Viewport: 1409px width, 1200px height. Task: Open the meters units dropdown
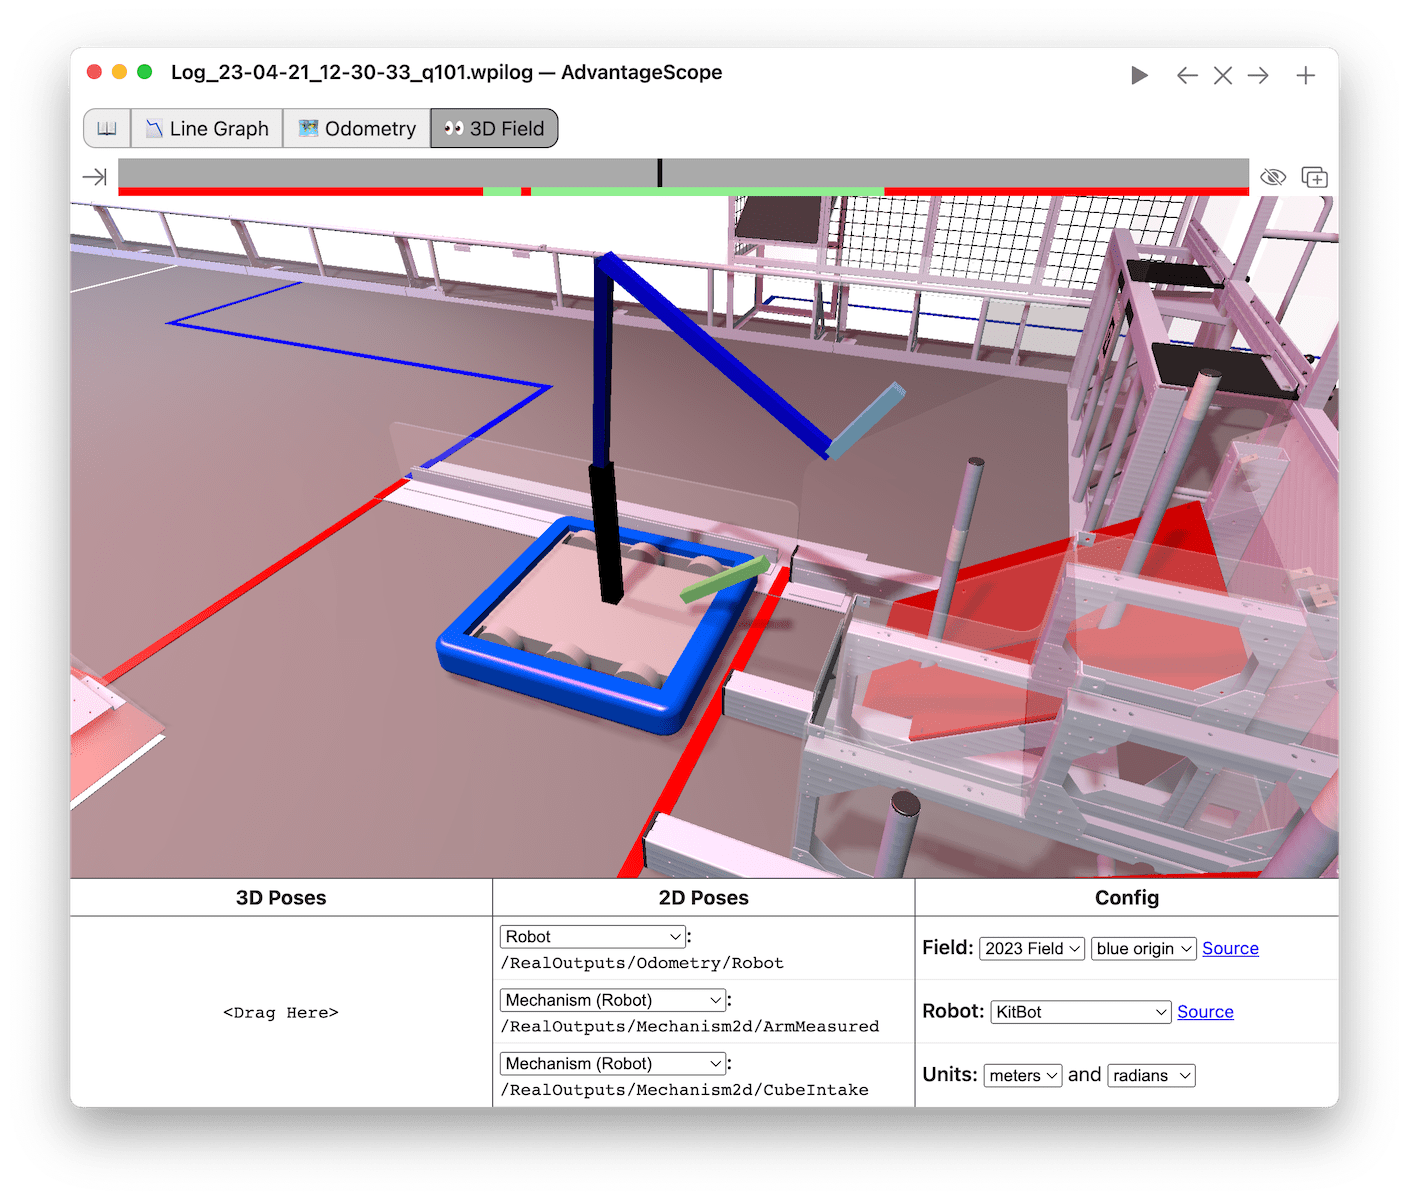[1022, 1076]
